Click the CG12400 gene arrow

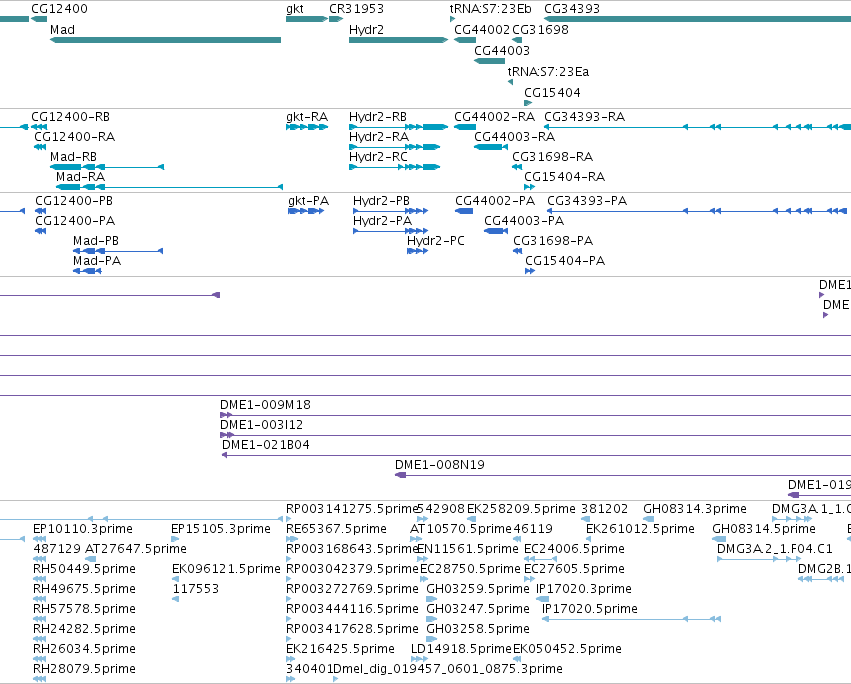(x=39, y=19)
